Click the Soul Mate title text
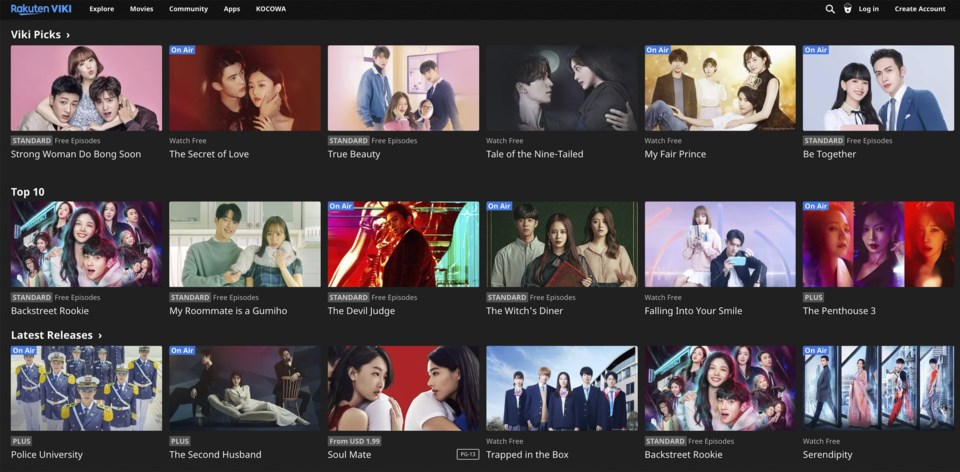This screenshot has width=960, height=472. point(349,455)
